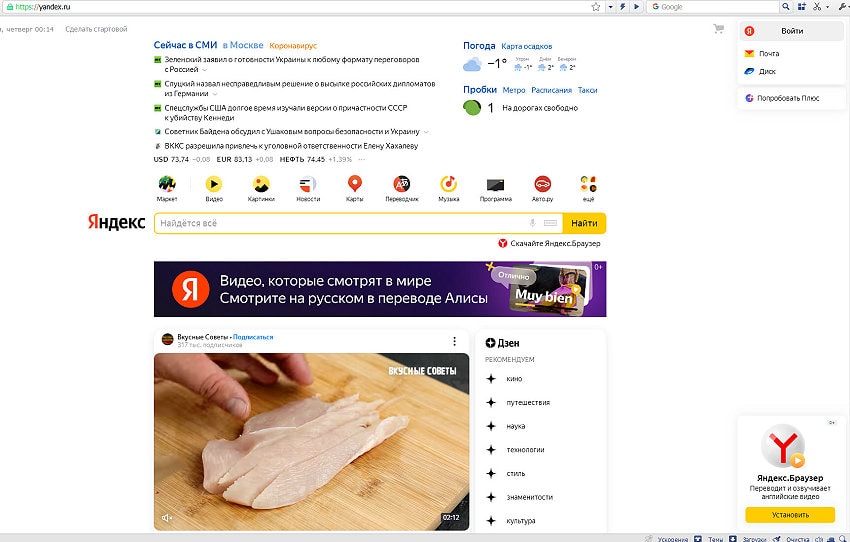
Task: Activate voice search microphone icon
Action: coord(532,223)
